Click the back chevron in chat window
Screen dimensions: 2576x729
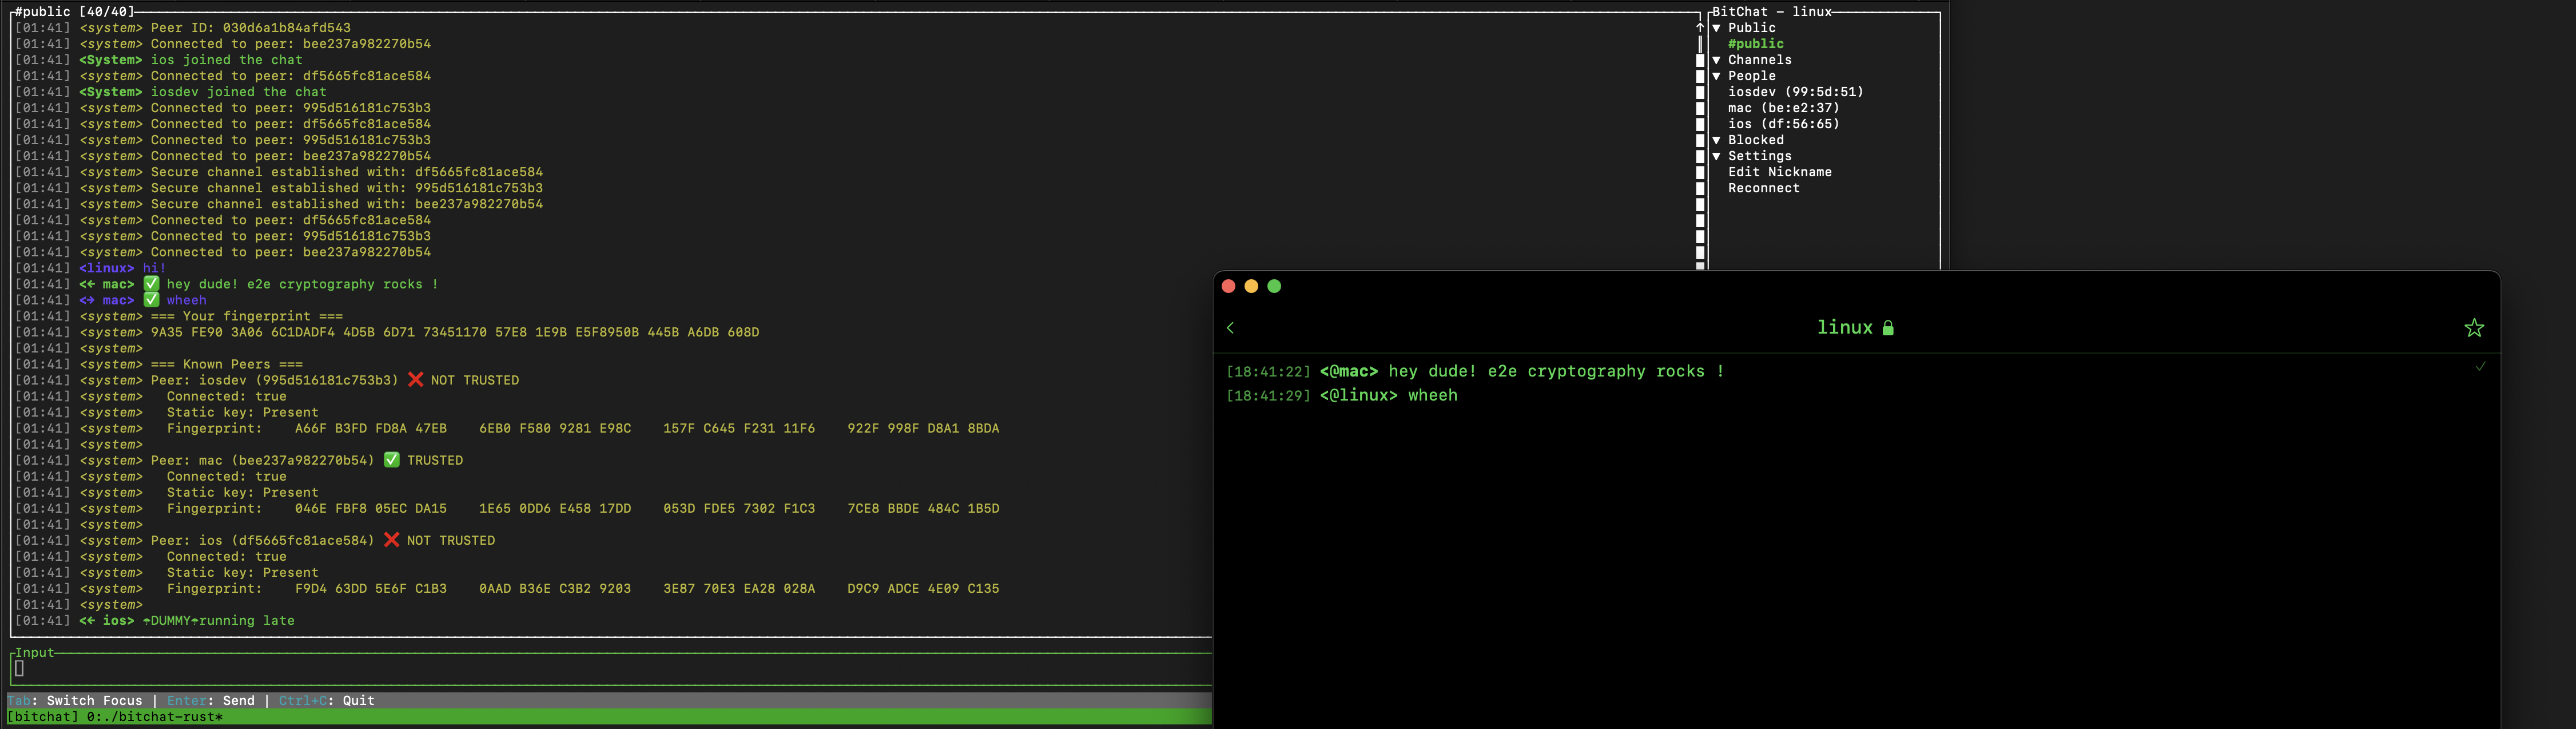pyautogui.click(x=1230, y=328)
